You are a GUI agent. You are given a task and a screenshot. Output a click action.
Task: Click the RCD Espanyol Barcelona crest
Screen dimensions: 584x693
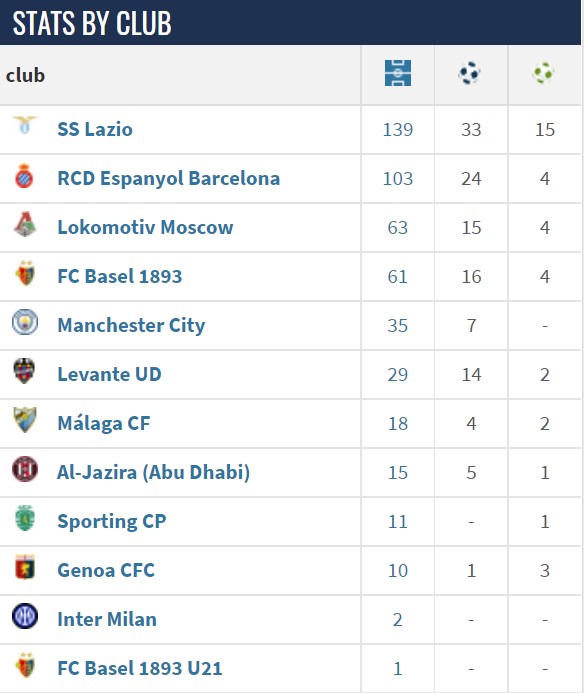[x=24, y=176]
